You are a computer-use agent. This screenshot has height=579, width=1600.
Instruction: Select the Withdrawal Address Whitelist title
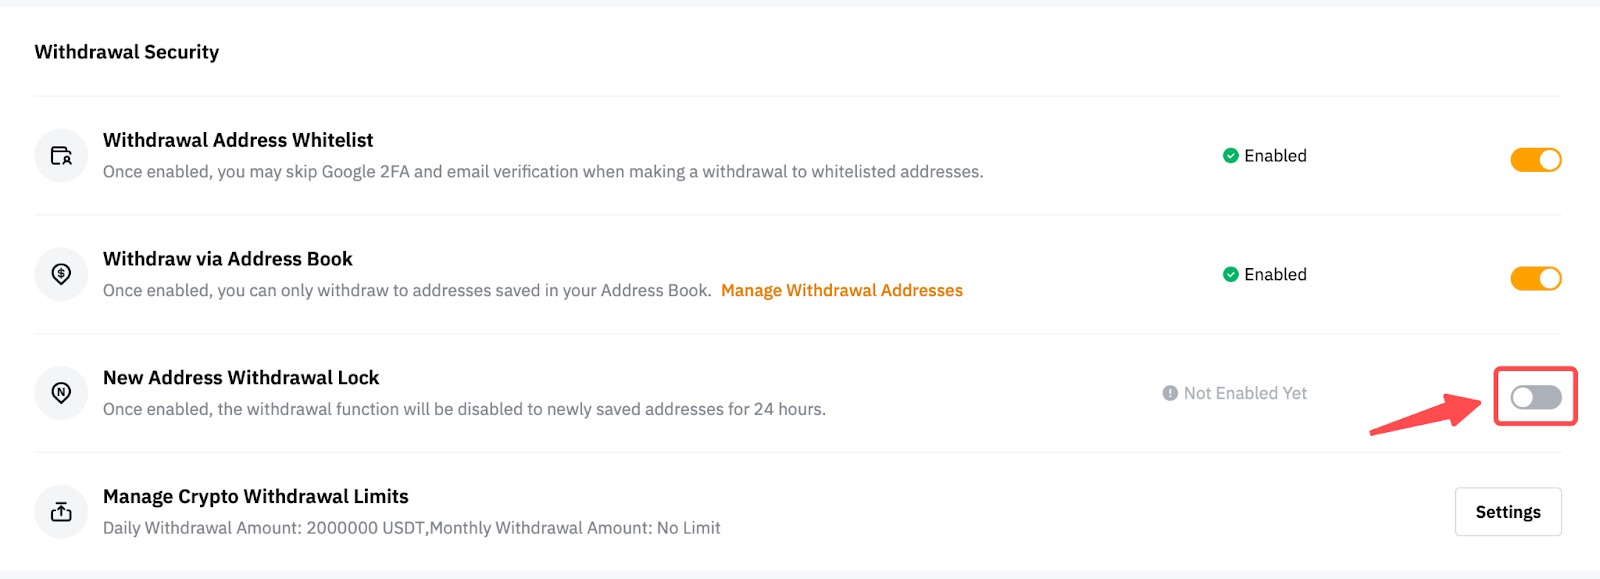[x=238, y=141]
